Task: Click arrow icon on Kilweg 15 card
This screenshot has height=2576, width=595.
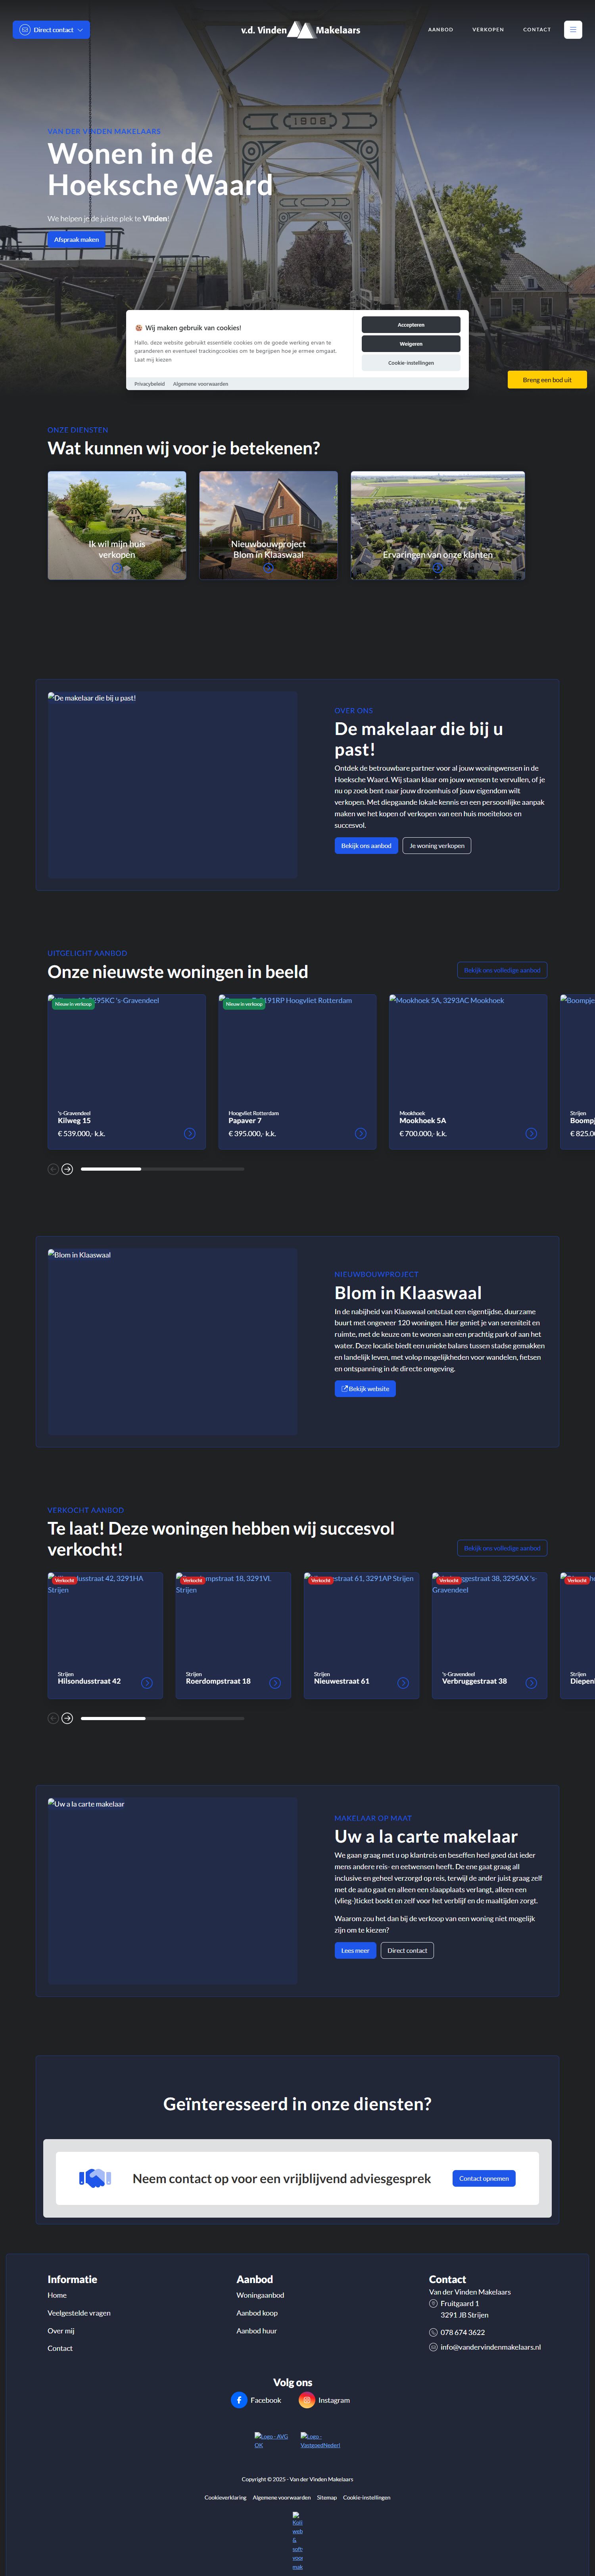Action: [x=189, y=1133]
